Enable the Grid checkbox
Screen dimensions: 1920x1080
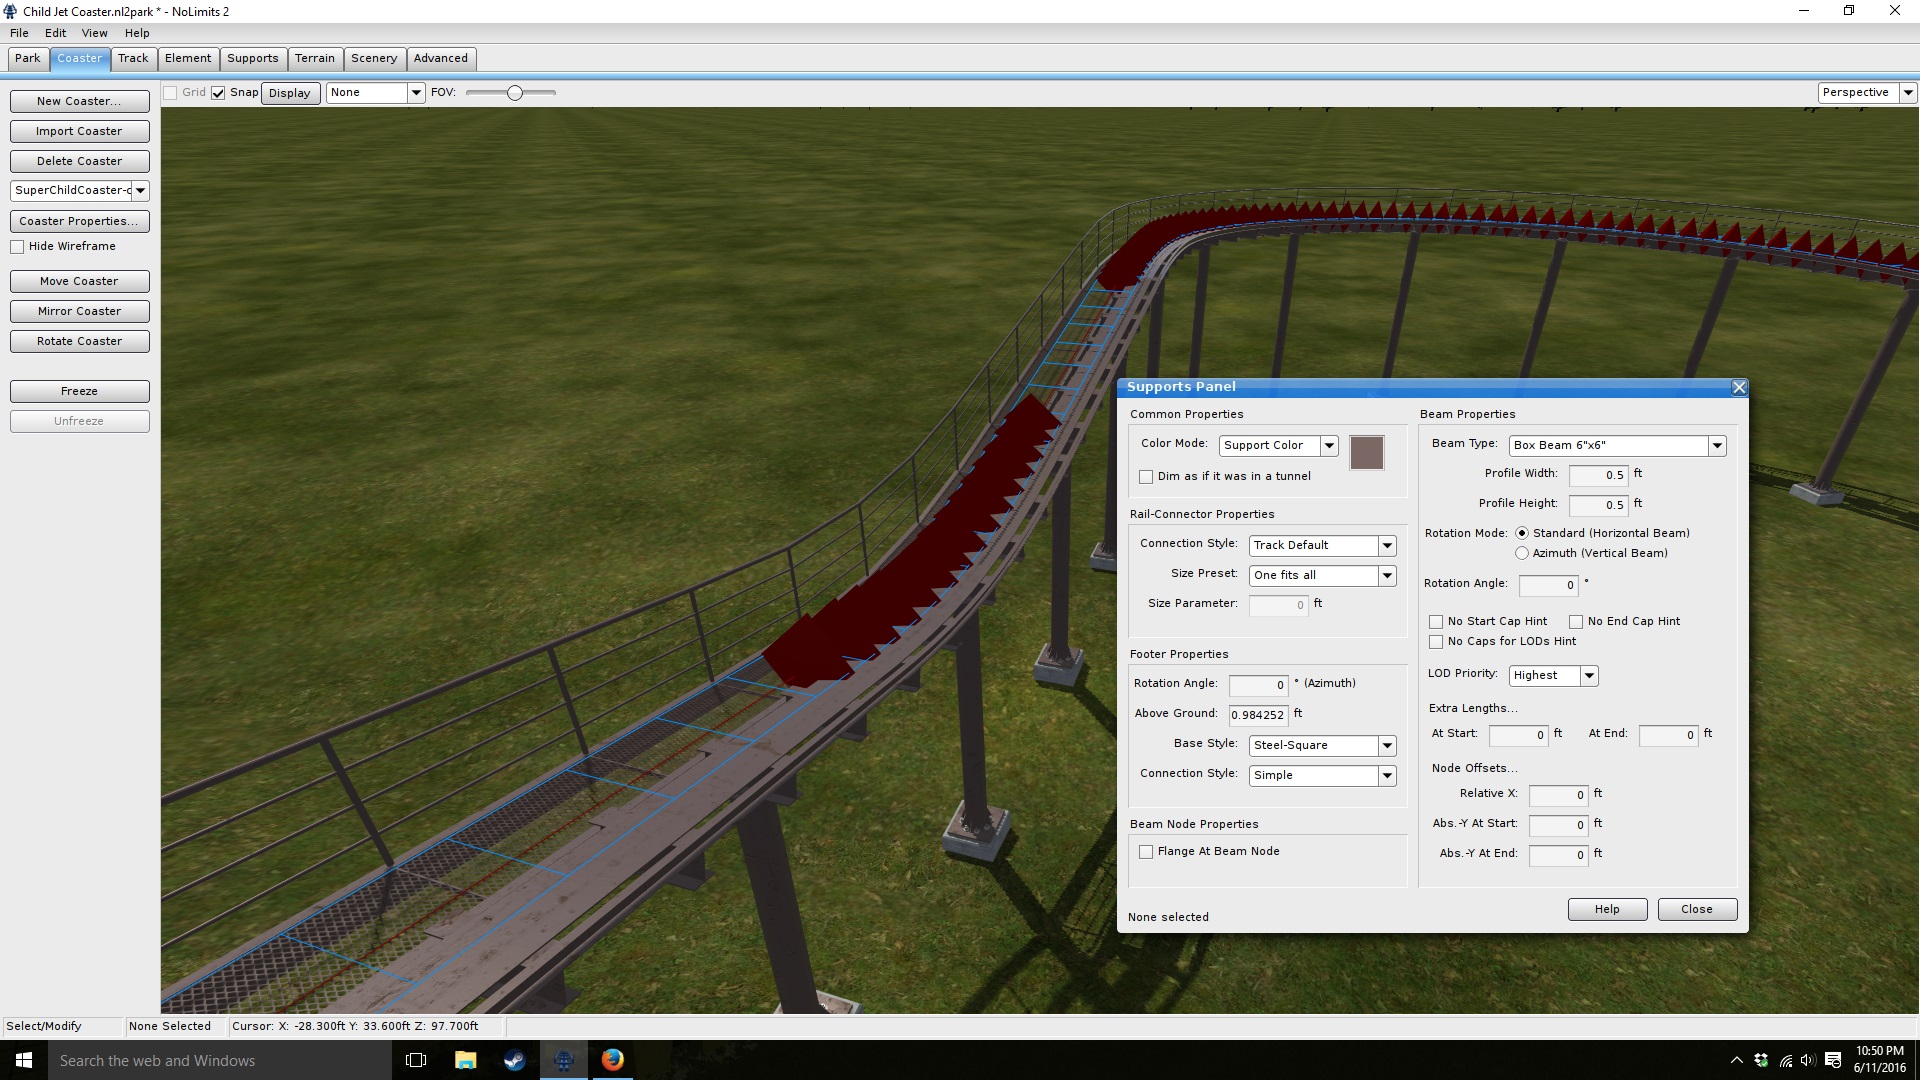[x=171, y=93]
